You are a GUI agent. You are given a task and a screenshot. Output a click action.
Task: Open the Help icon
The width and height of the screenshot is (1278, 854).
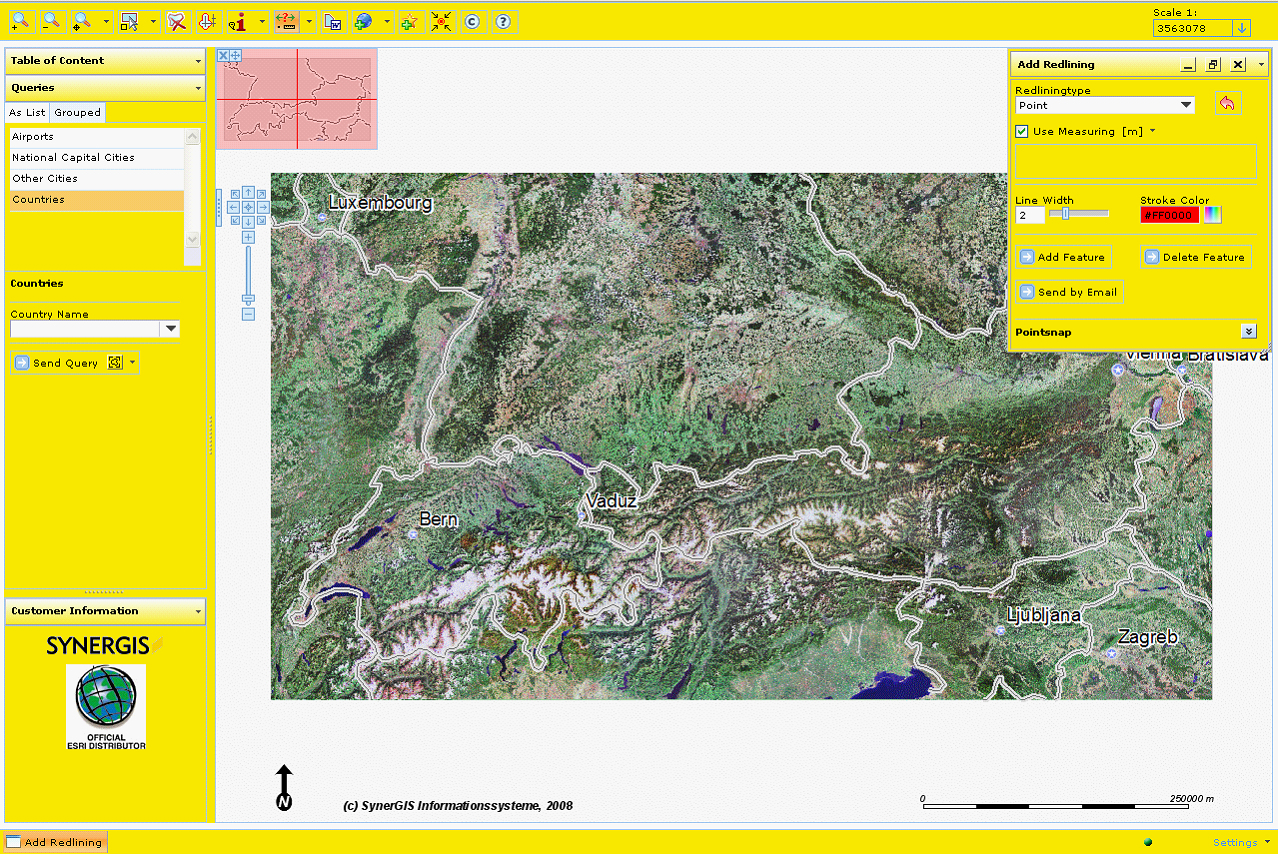point(503,21)
